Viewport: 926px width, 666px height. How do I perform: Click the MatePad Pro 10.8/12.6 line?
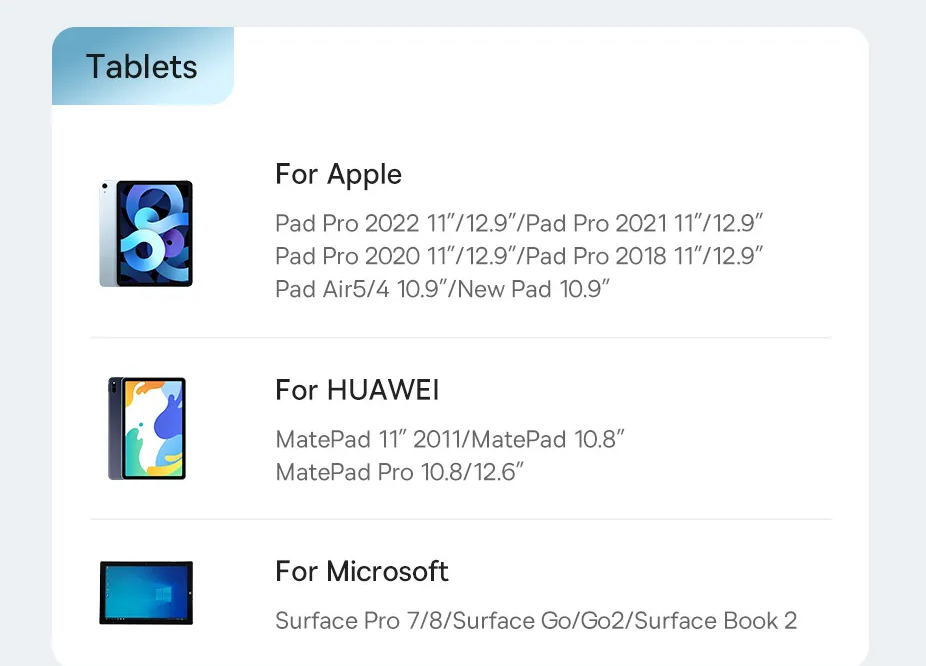[400, 472]
